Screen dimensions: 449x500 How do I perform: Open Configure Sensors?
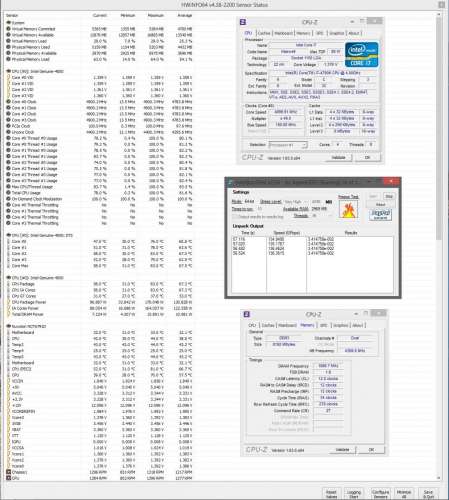[x=380, y=494]
